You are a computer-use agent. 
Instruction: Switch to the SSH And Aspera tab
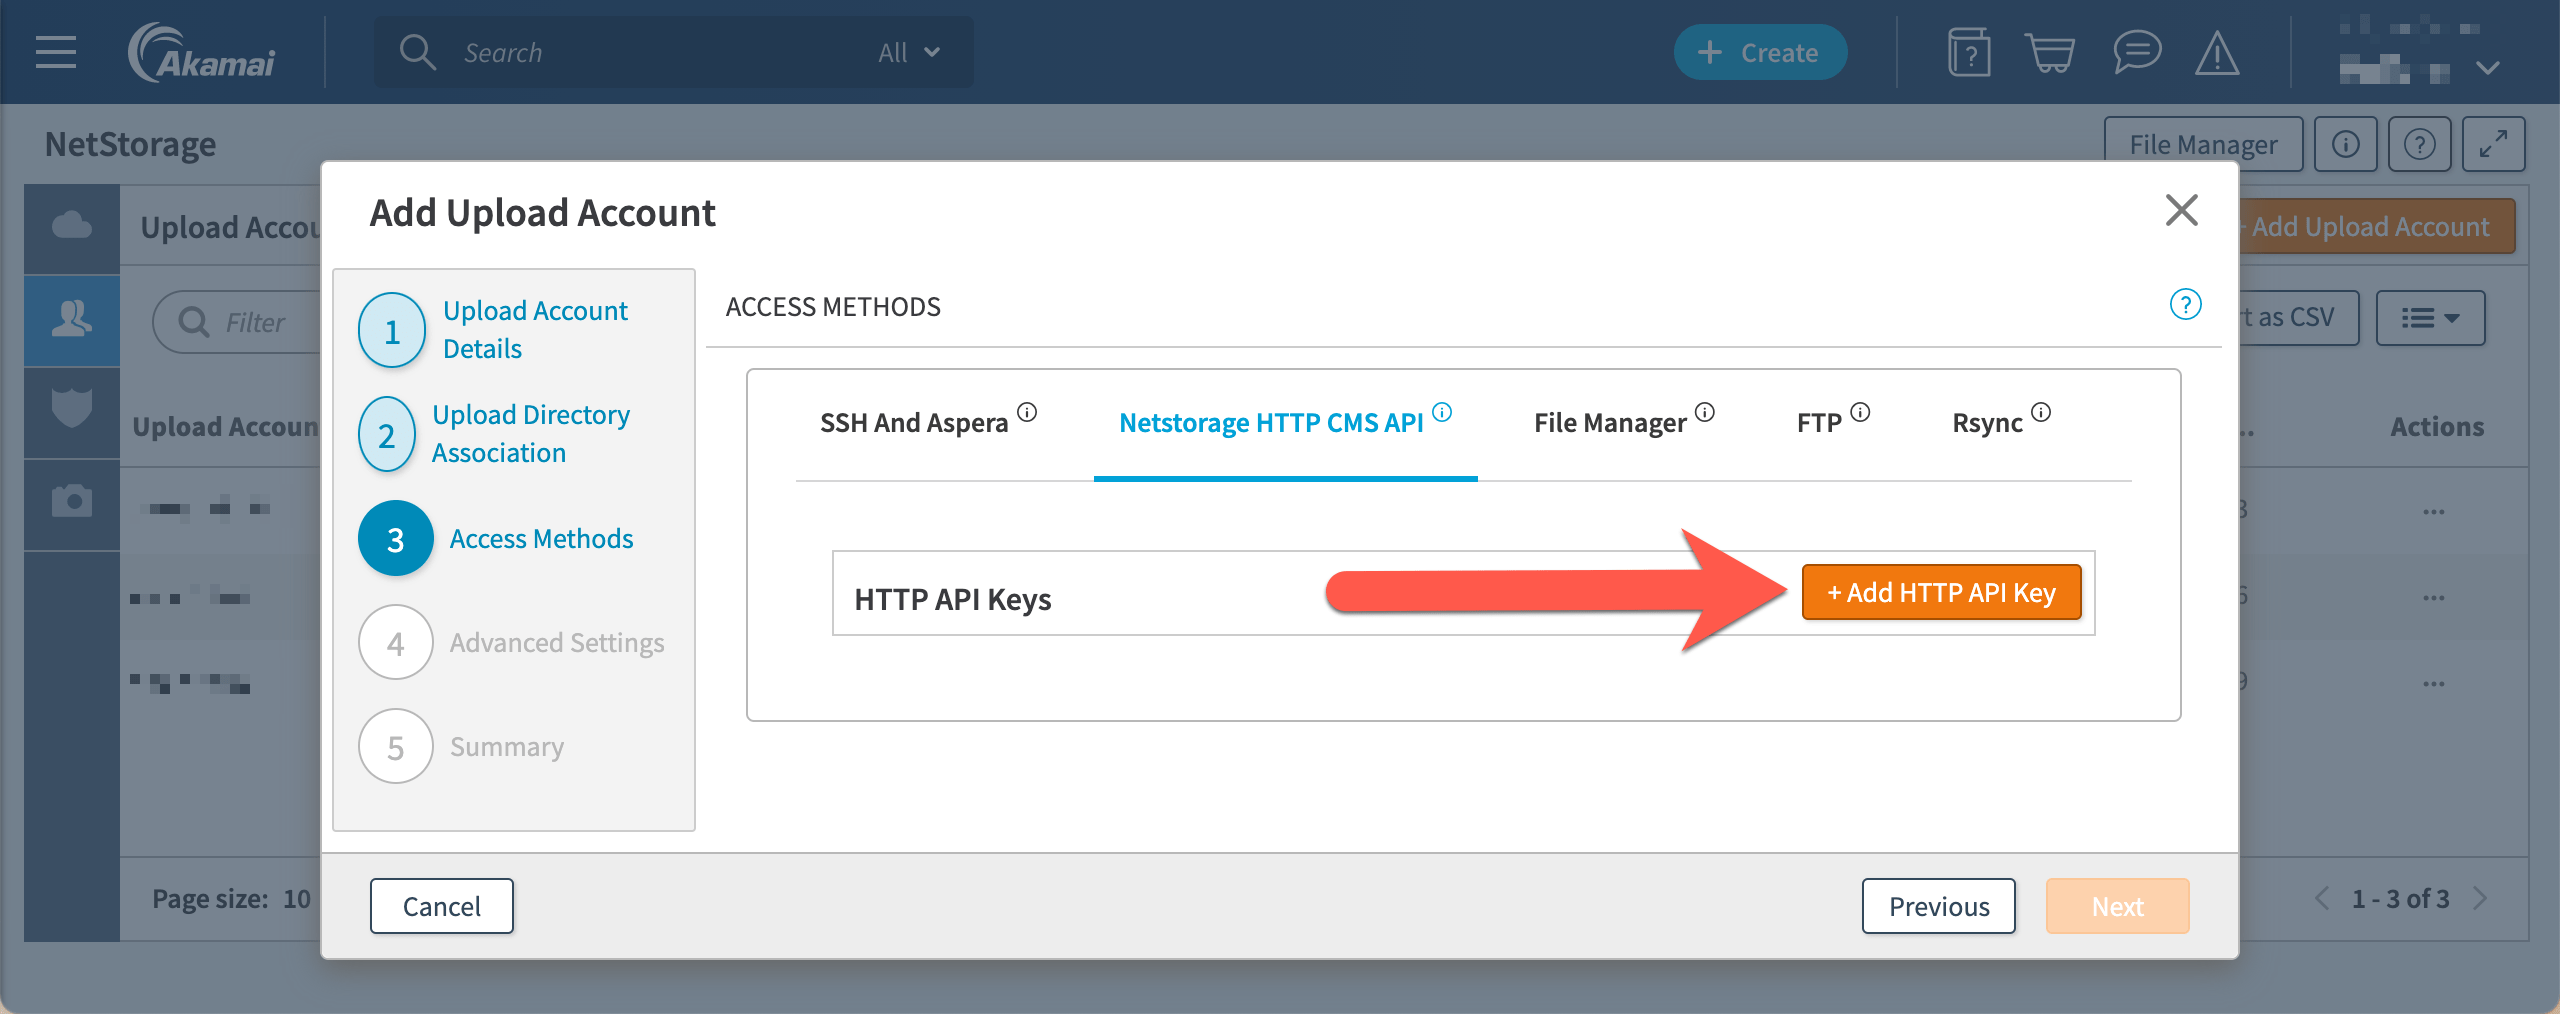(x=913, y=421)
